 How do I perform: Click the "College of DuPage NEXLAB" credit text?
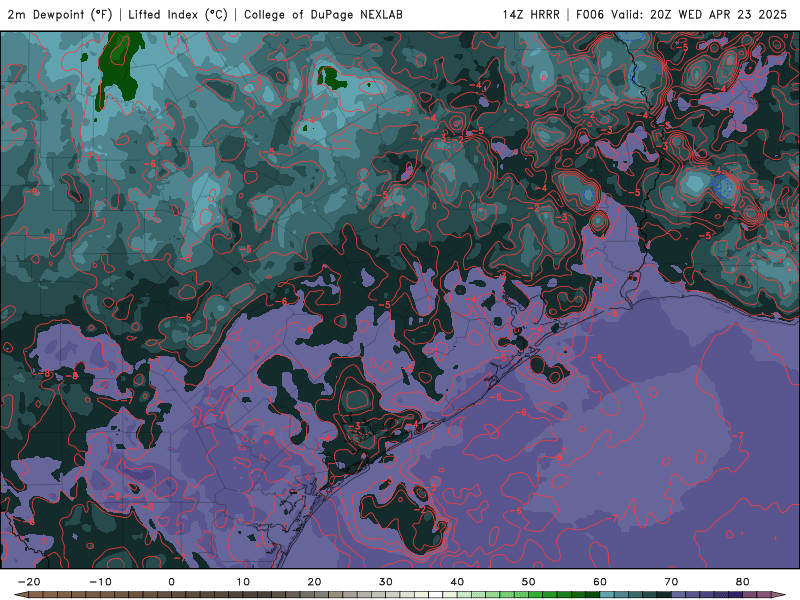pos(323,15)
